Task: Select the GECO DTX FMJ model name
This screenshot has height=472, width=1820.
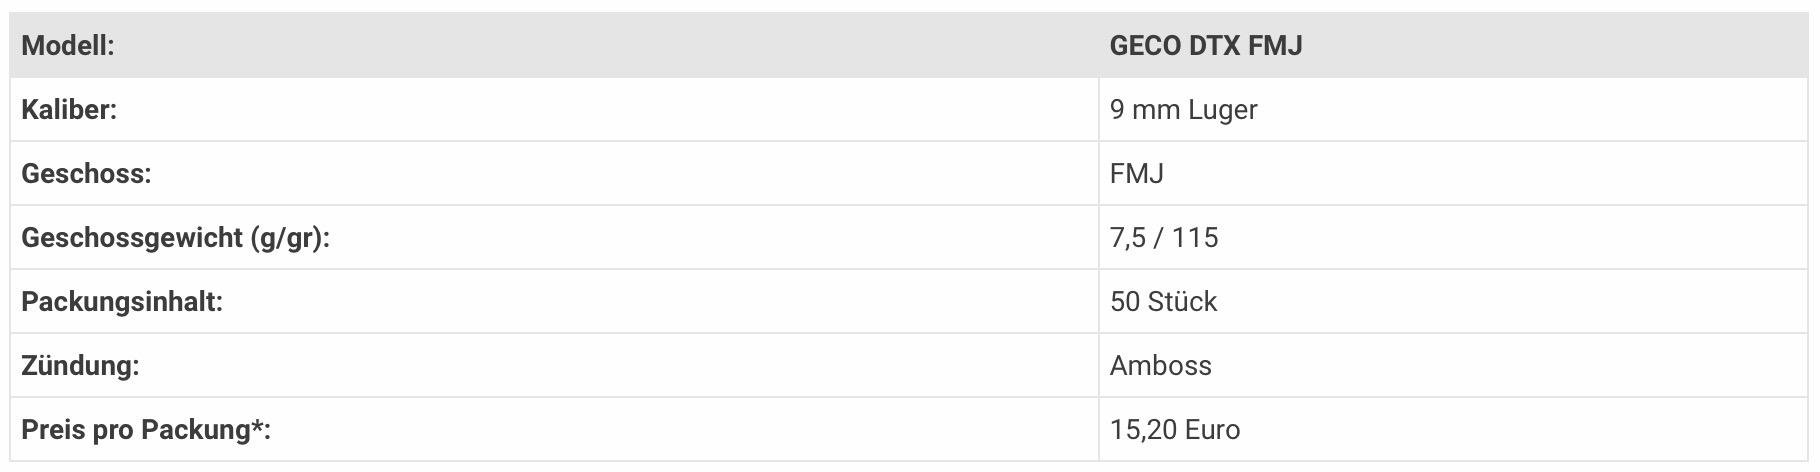Action: [x=1206, y=46]
